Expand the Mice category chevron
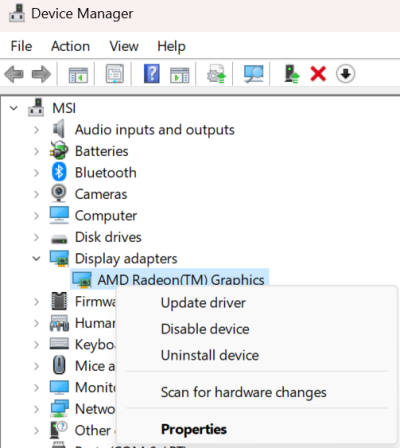The image size is (400, 448). [36, 366]
